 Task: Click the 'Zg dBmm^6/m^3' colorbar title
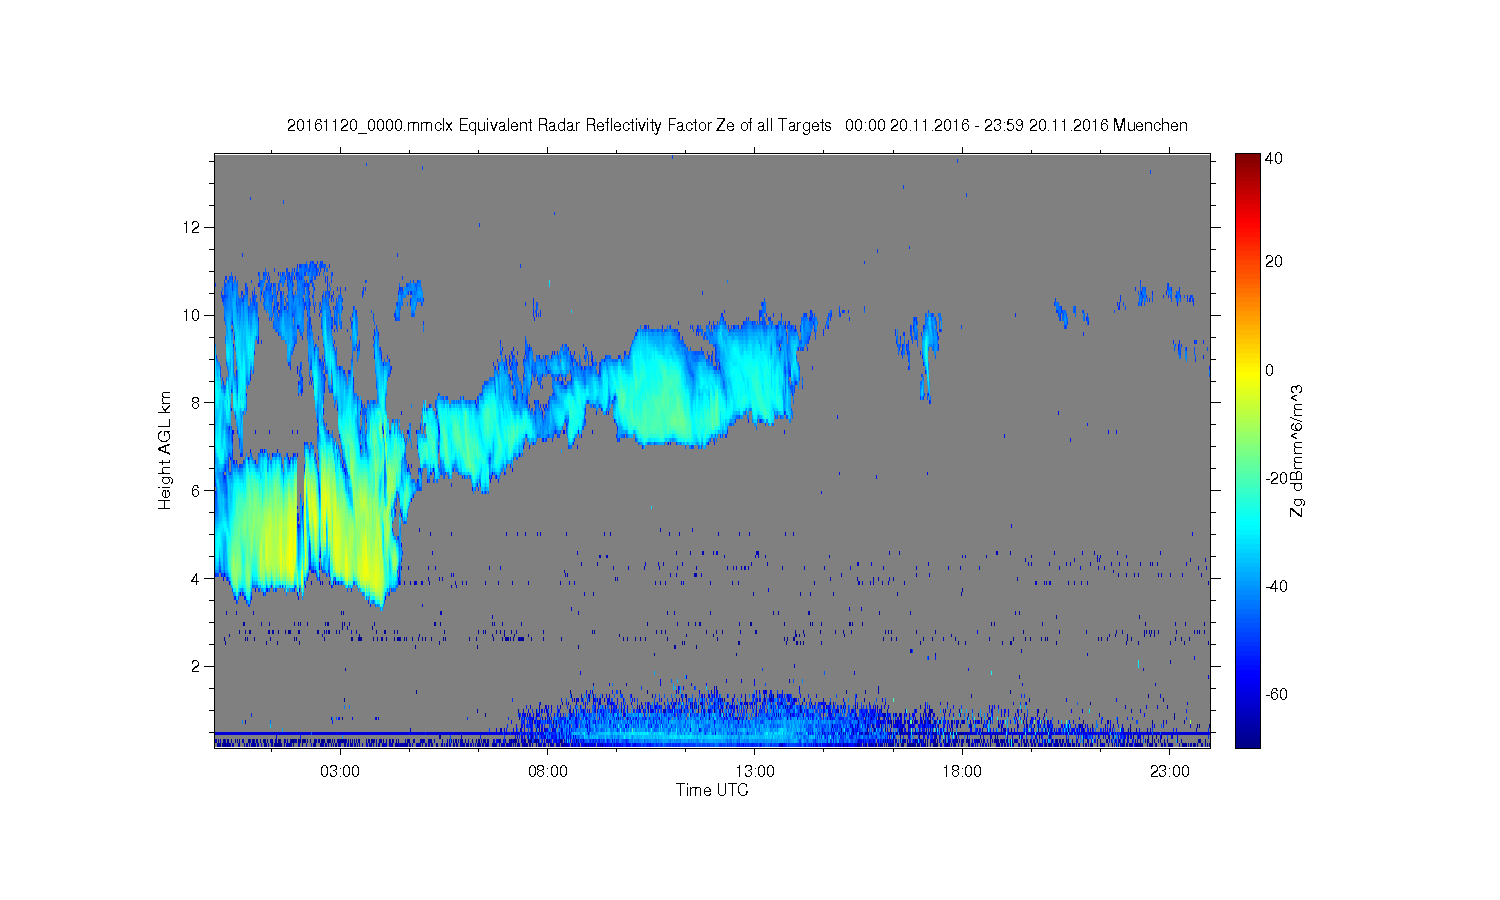click(1298, 450)
